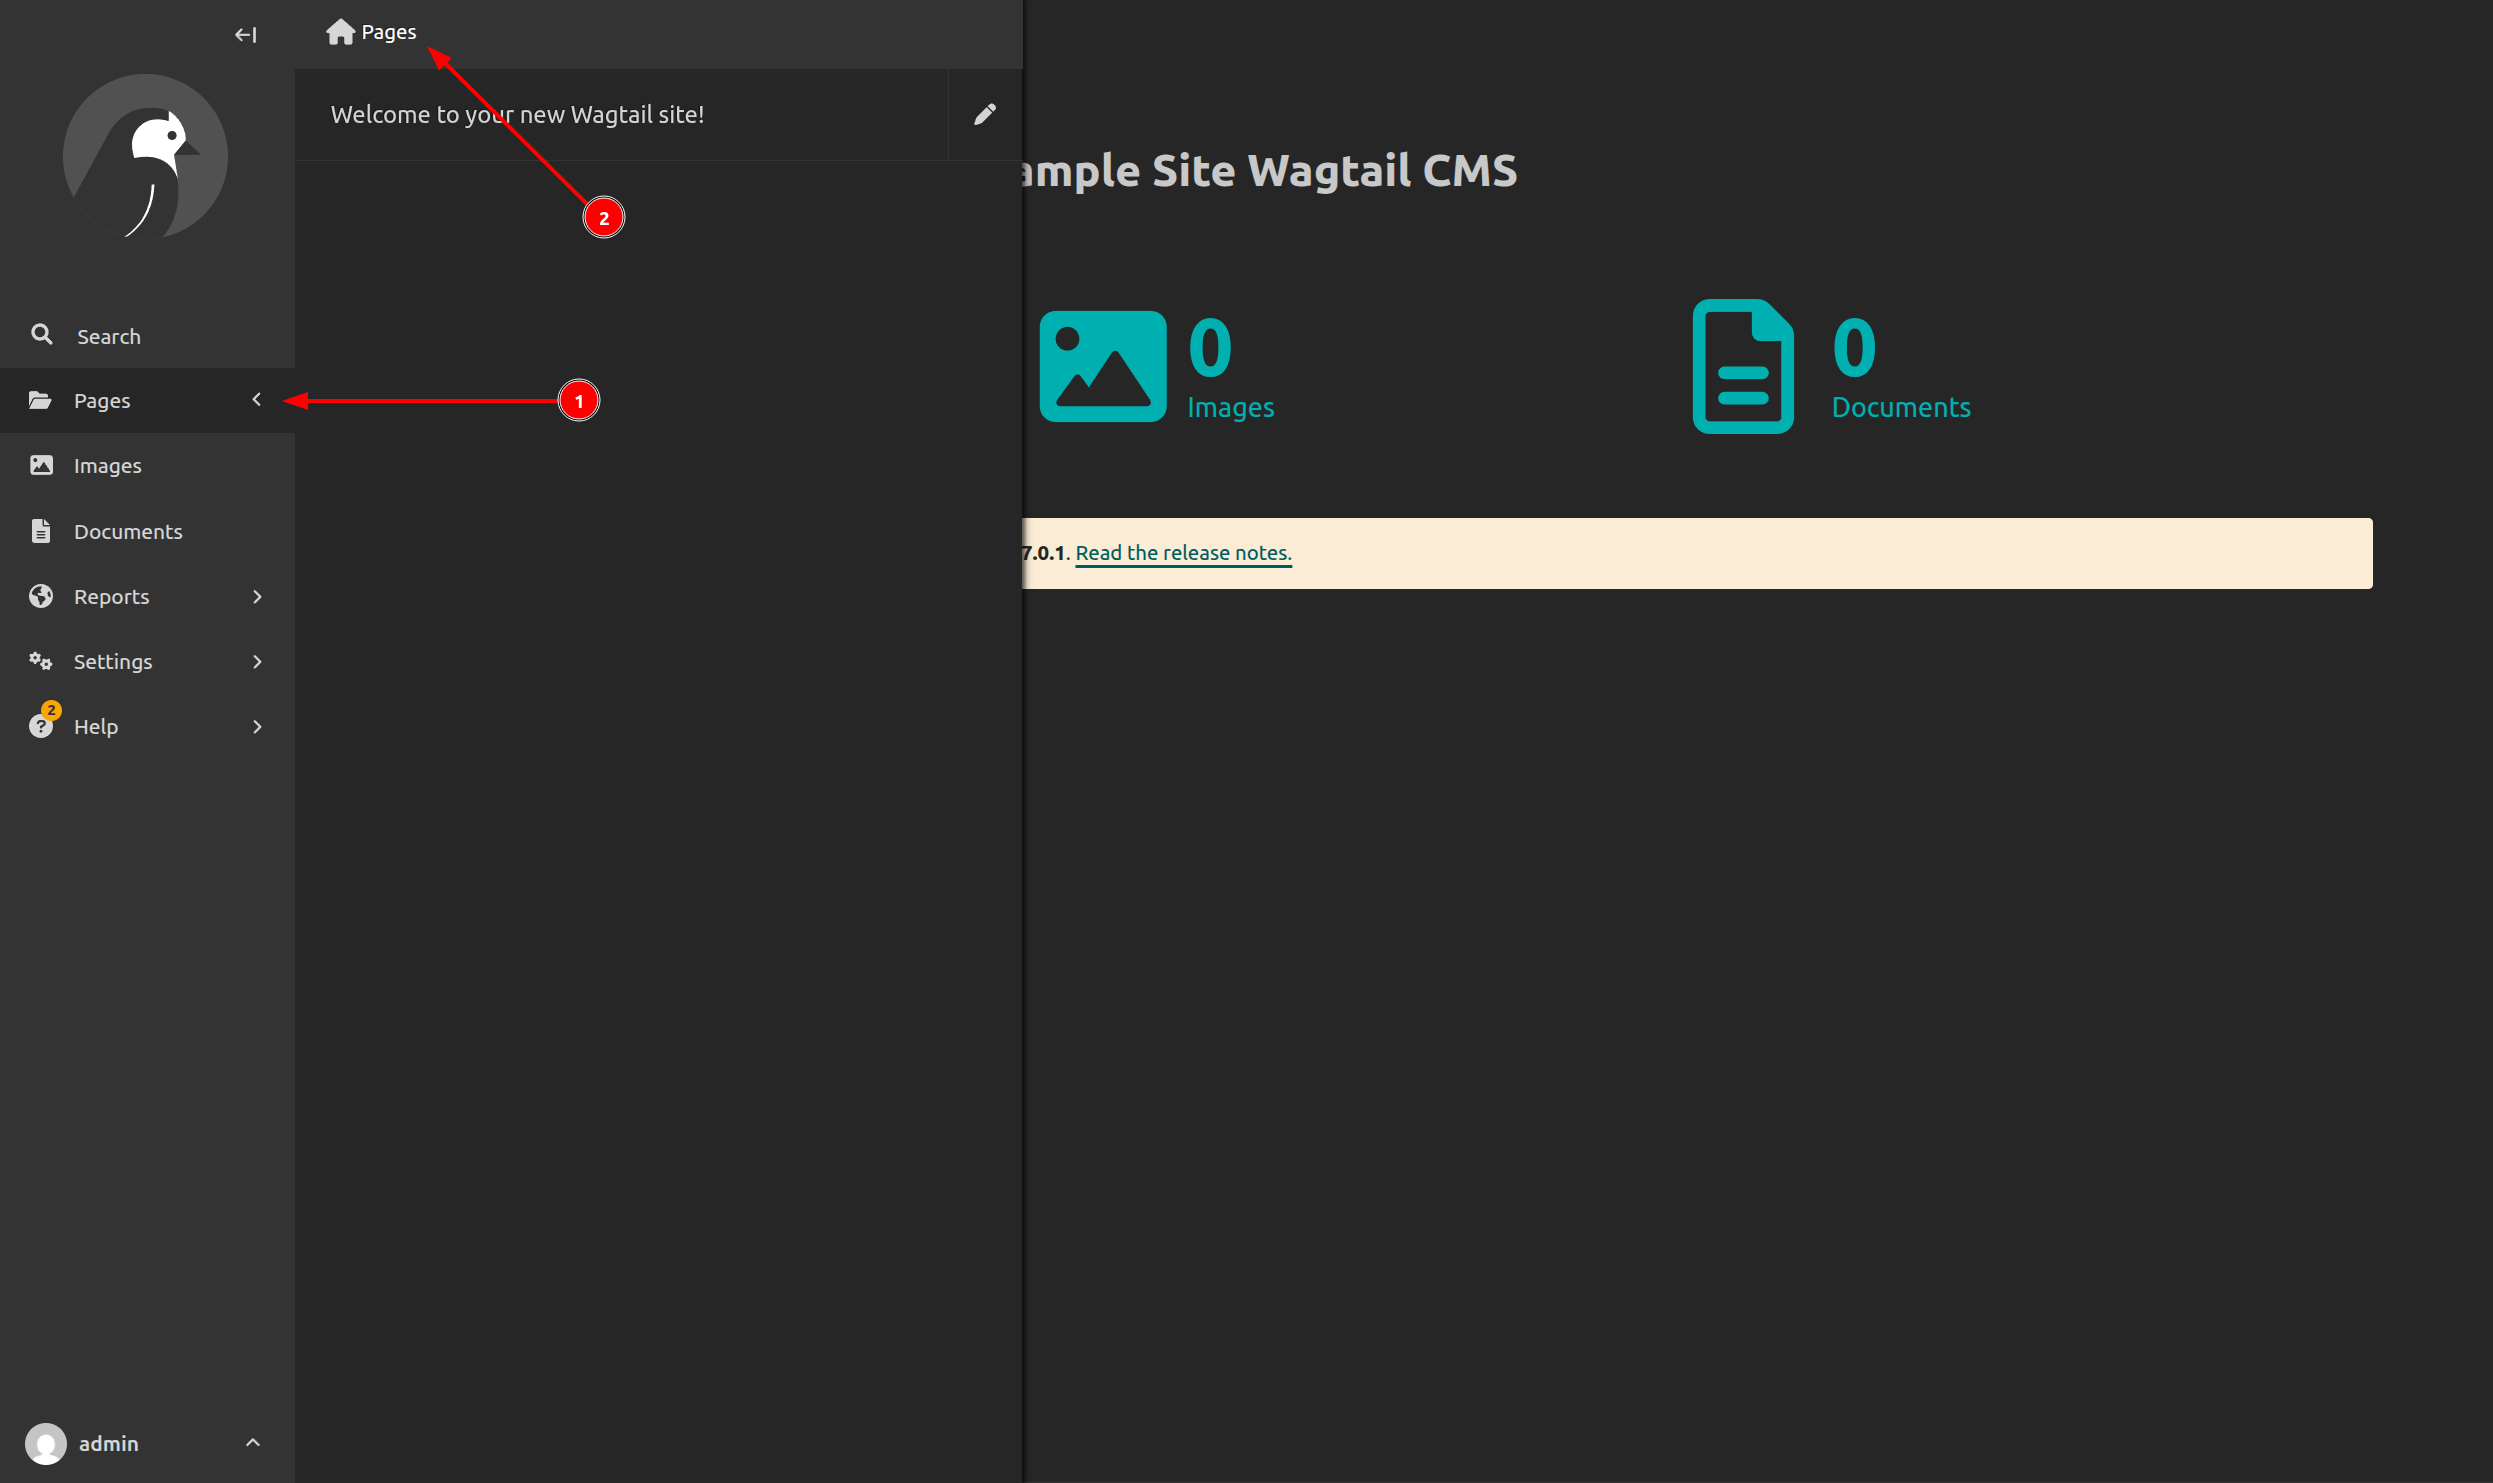The height and width of the screenshot is (1483, 2493).
Task: Expand the Reports submenu chevron
Action: pos(257,597)
